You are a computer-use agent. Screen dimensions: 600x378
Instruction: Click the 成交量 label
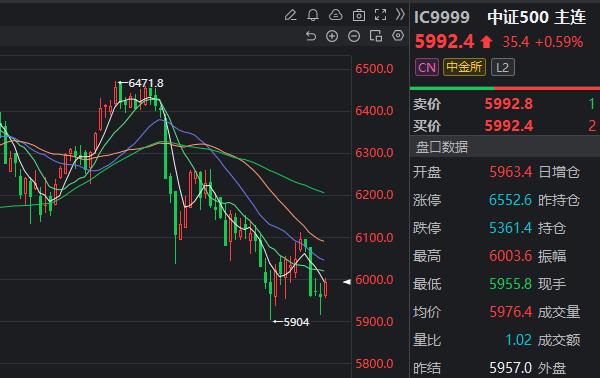[x=559, y=312]
